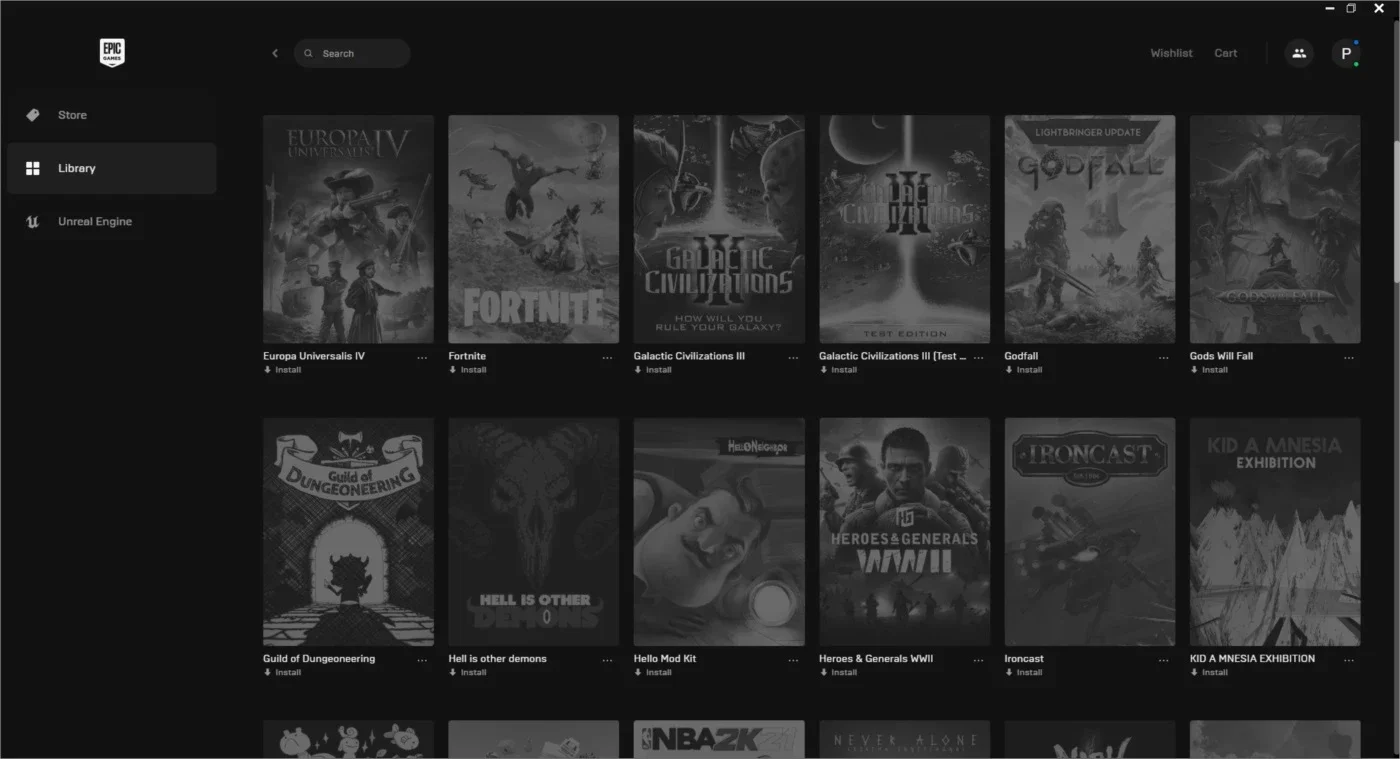Click the Ironcast title text
The height and width of the screenshot is (759, 1400).
click(x=1024, y=659)
